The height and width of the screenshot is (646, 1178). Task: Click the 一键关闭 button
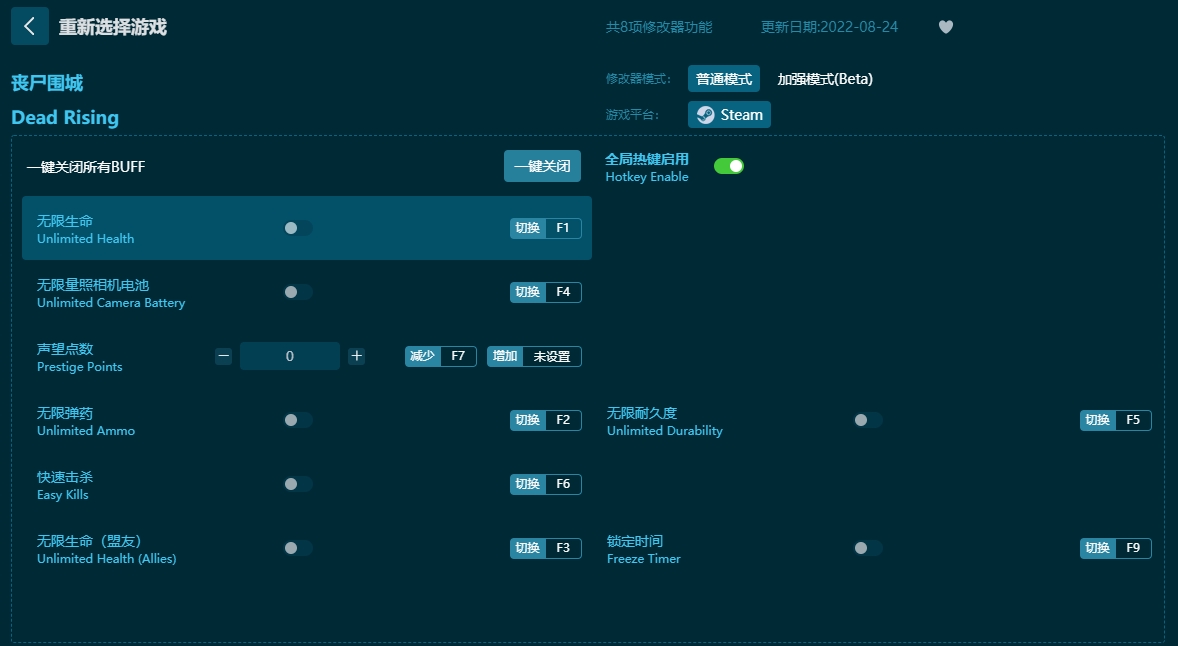click(x=542, y=166)
